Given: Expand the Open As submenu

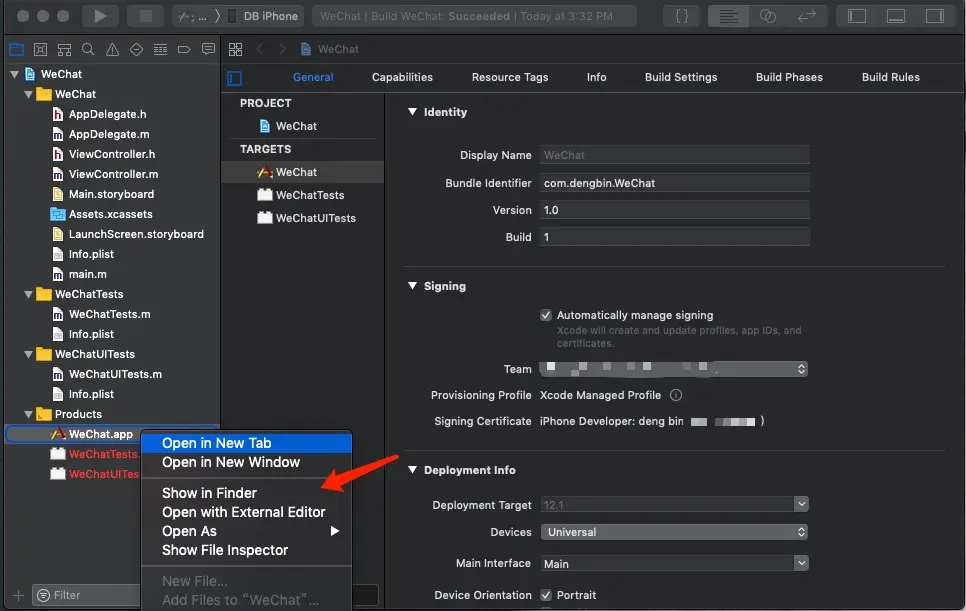Looking at the screenshot, I should [246, 531].
